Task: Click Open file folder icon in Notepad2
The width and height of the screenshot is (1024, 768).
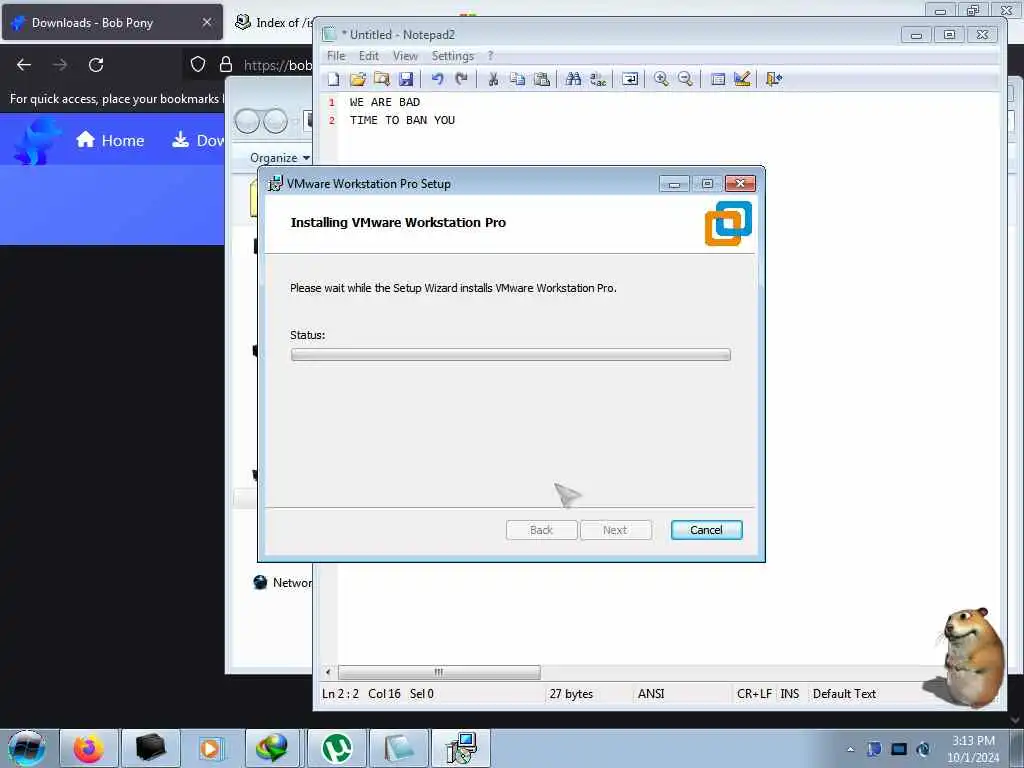Action: pos(358,79)
